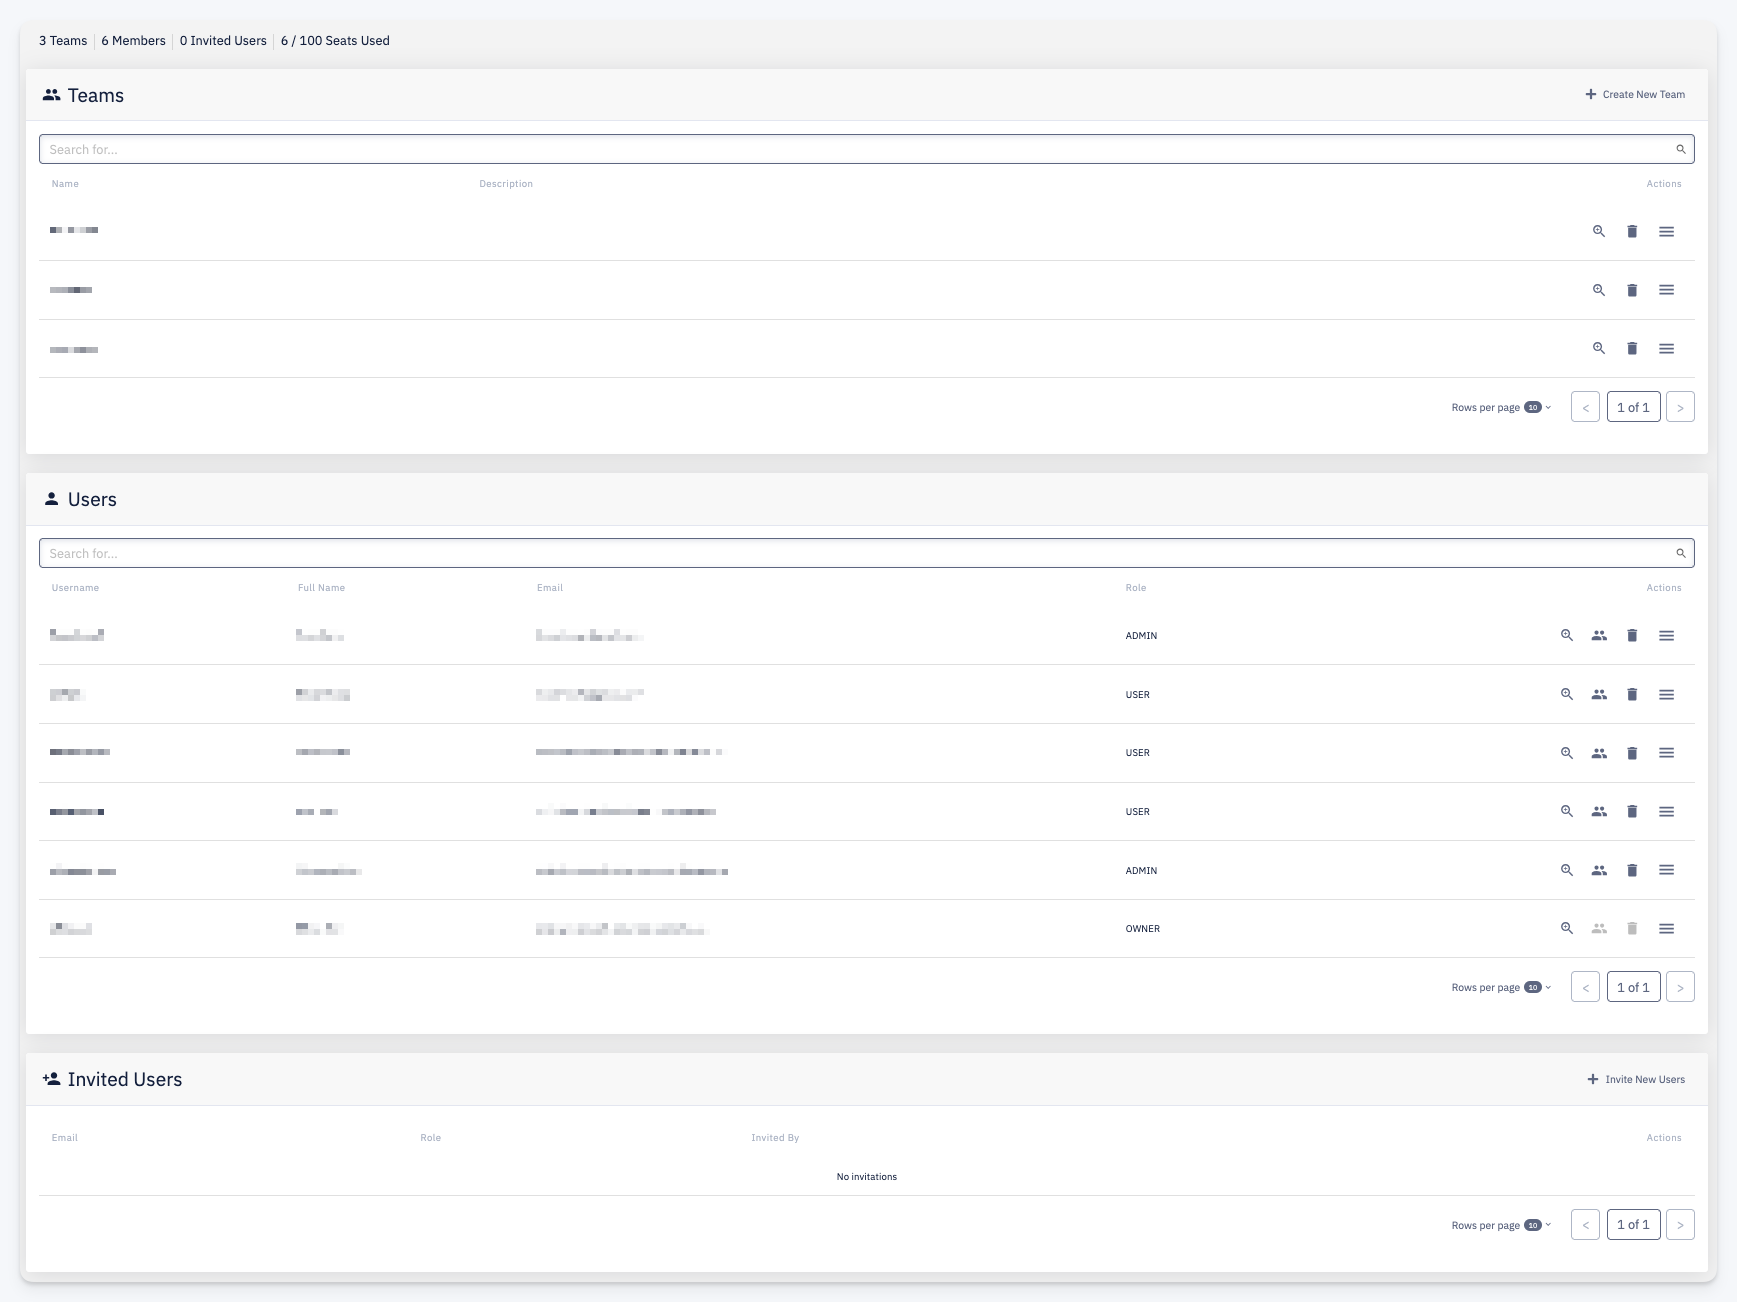The width and height of the screenshot is (1737, 1302).
Task: Click the '1 of 1' page box in Teams
Action: (1633, 407)
